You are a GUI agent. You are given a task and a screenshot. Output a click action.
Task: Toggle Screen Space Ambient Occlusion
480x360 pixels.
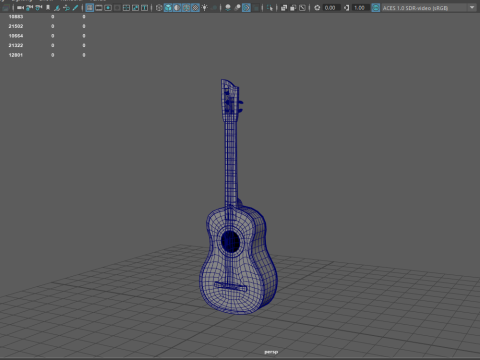coord(228,7)
